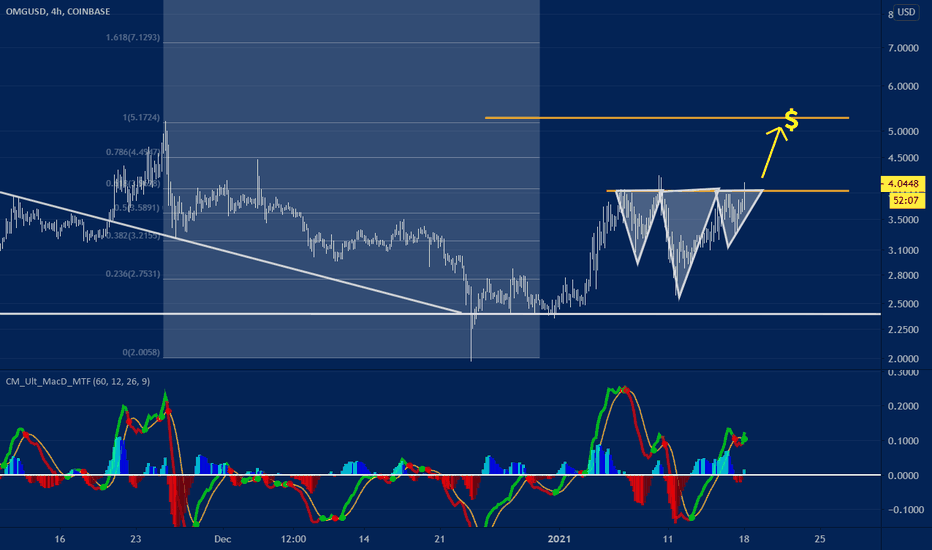The image size is (932, 550).
Task: Click the 3.5000 price axis label
Action: [x=903, y=220]
